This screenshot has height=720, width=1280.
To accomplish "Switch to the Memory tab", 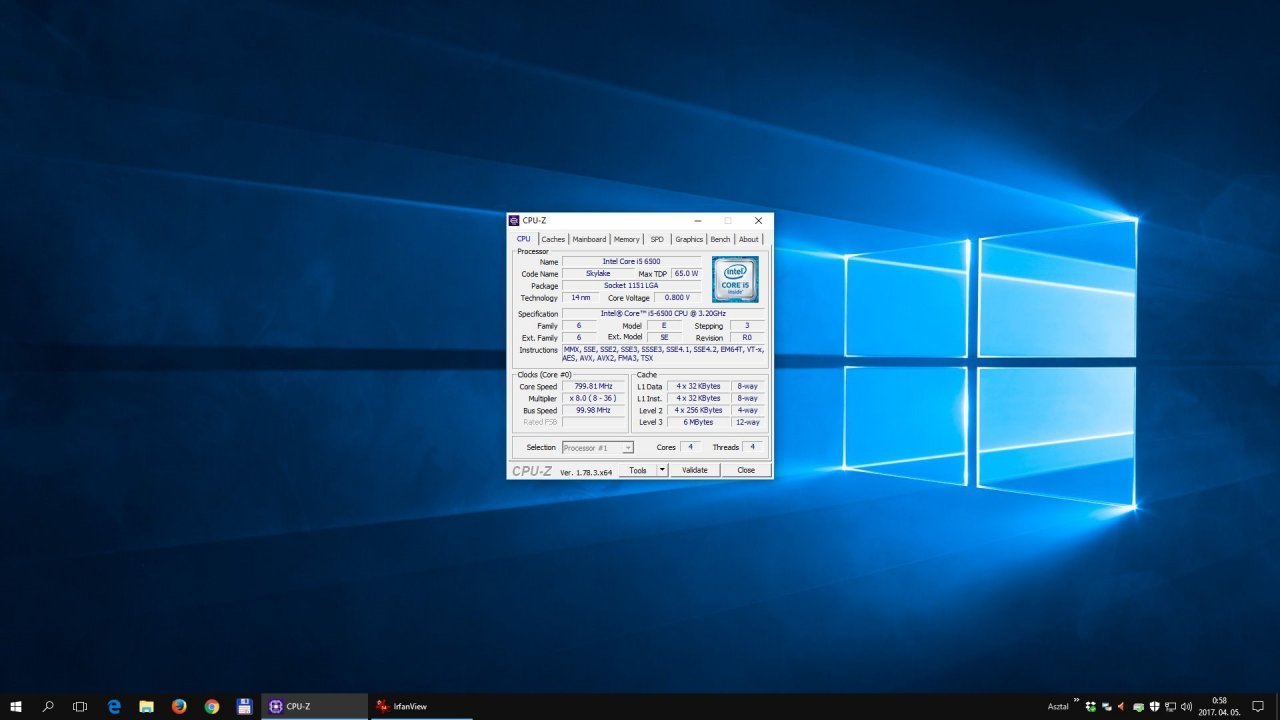I will [626, 239].
